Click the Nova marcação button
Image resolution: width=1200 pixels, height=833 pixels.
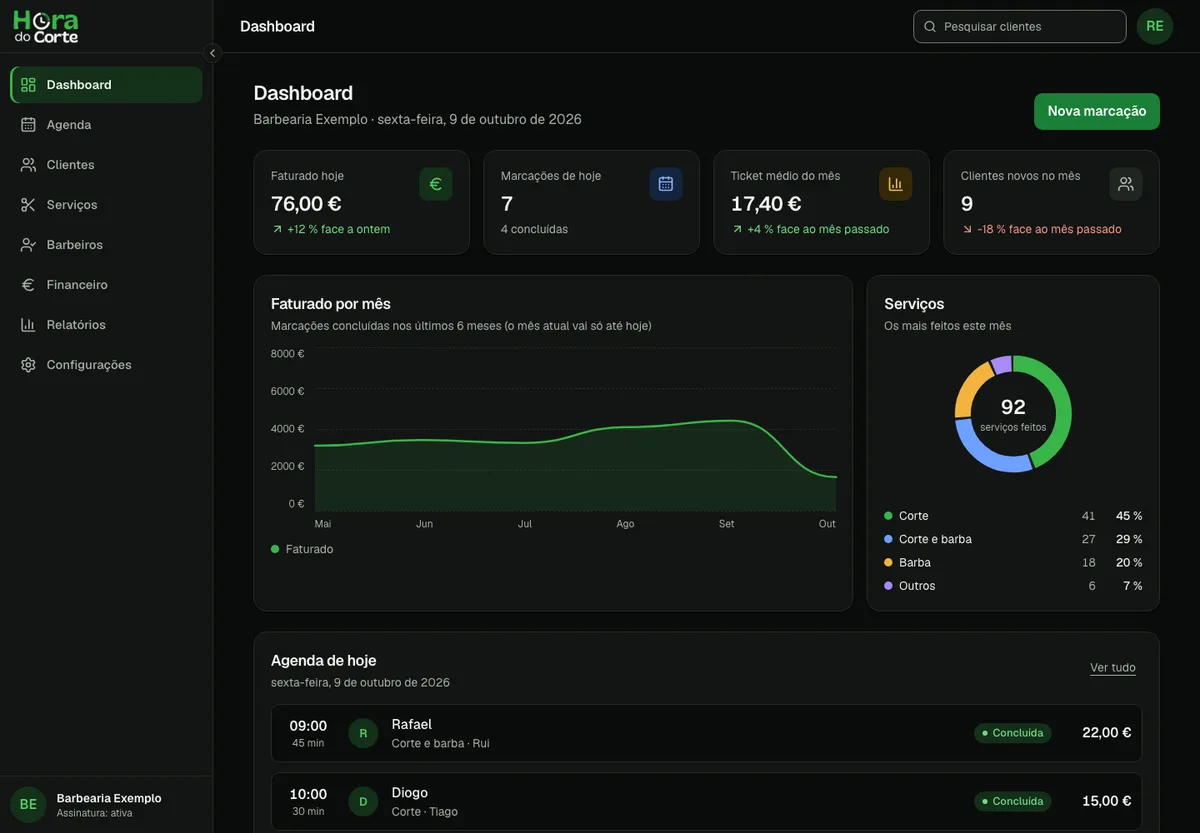(1097, 111)
